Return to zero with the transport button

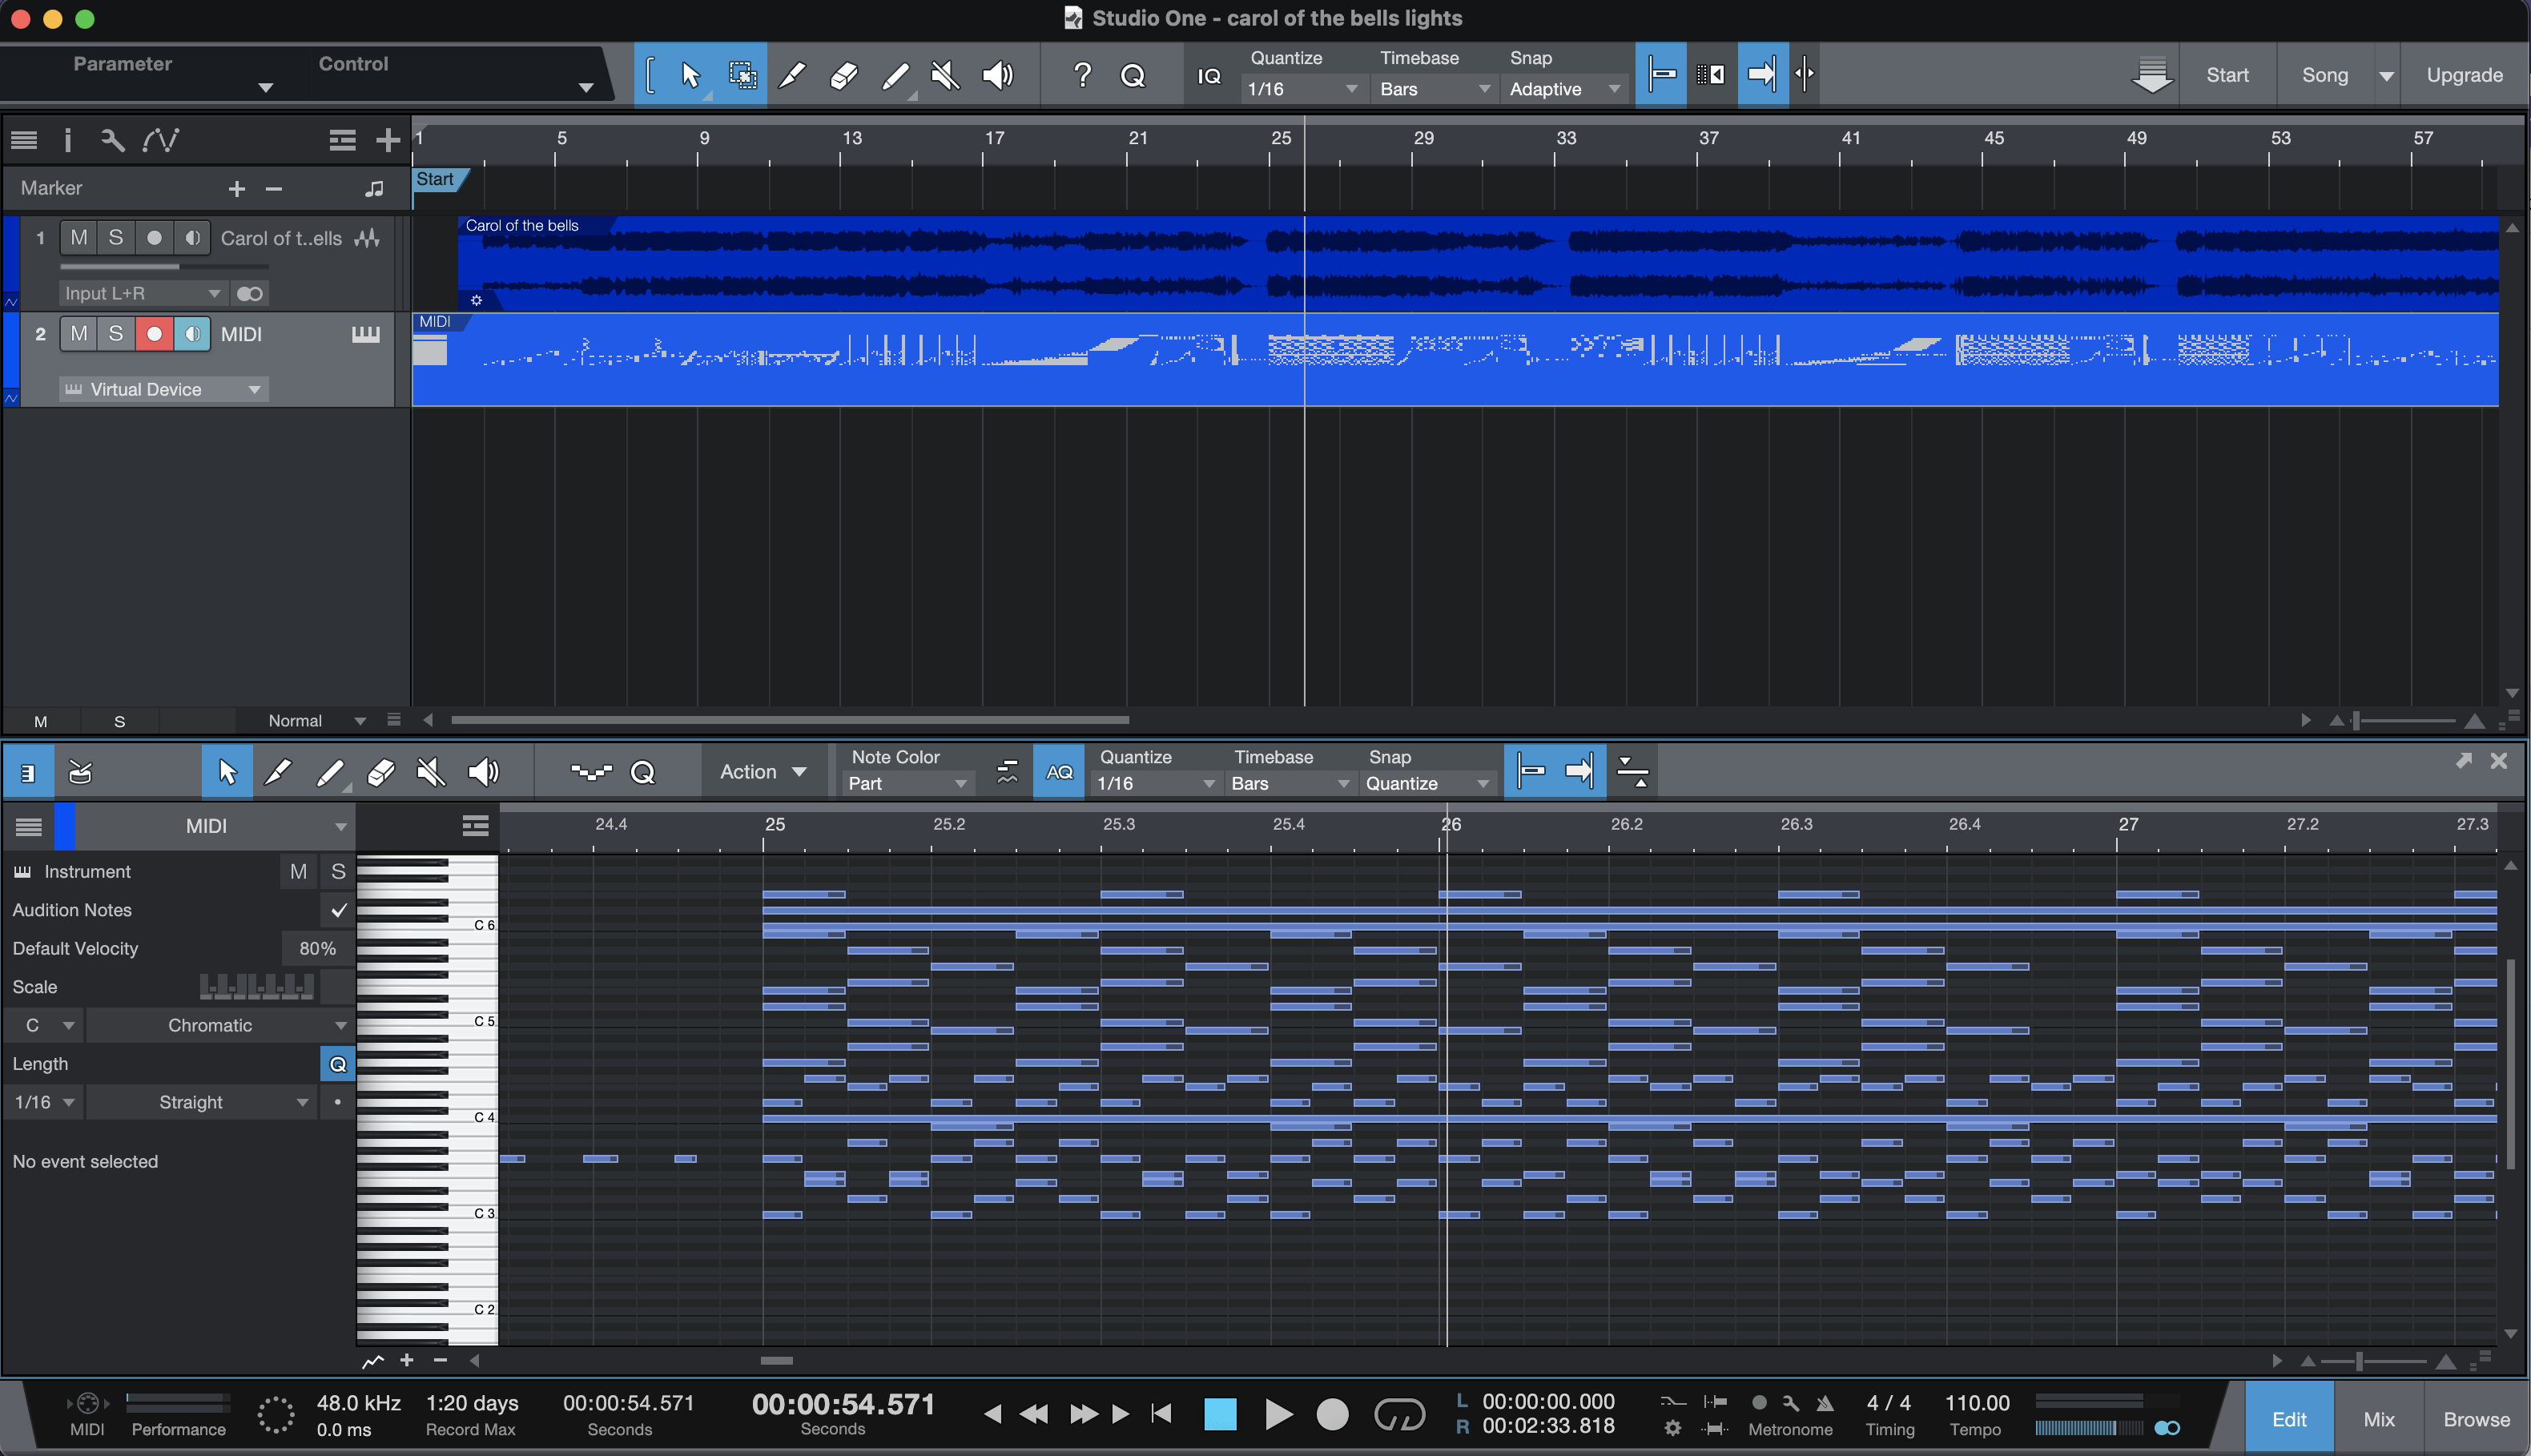click(1161, 1414)
